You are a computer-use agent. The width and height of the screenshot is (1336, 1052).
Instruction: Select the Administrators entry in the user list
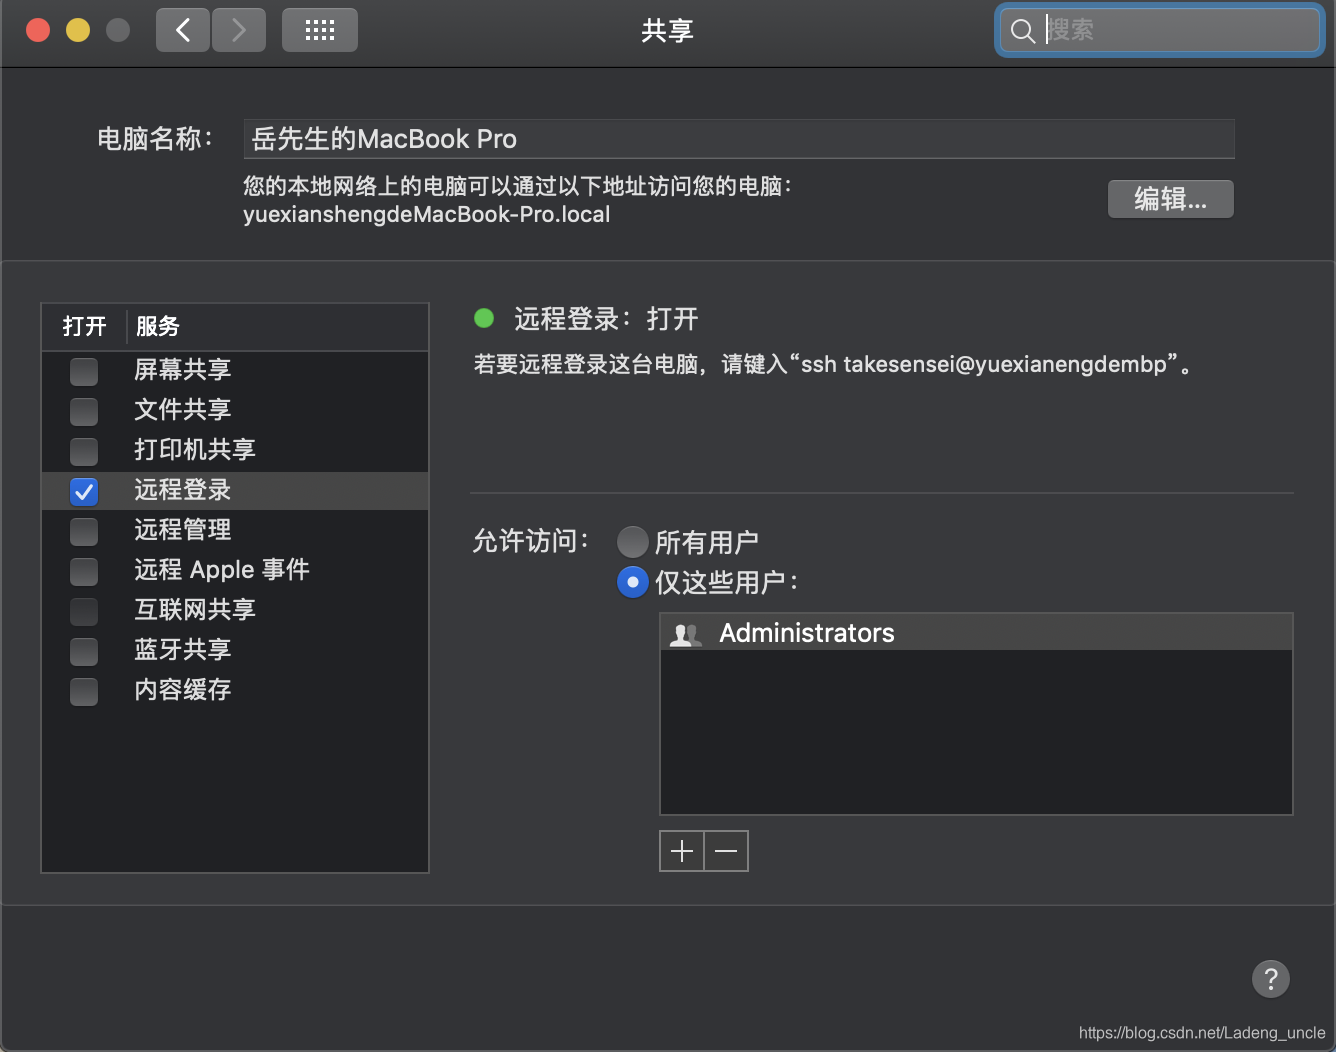(x=976, y=633)
